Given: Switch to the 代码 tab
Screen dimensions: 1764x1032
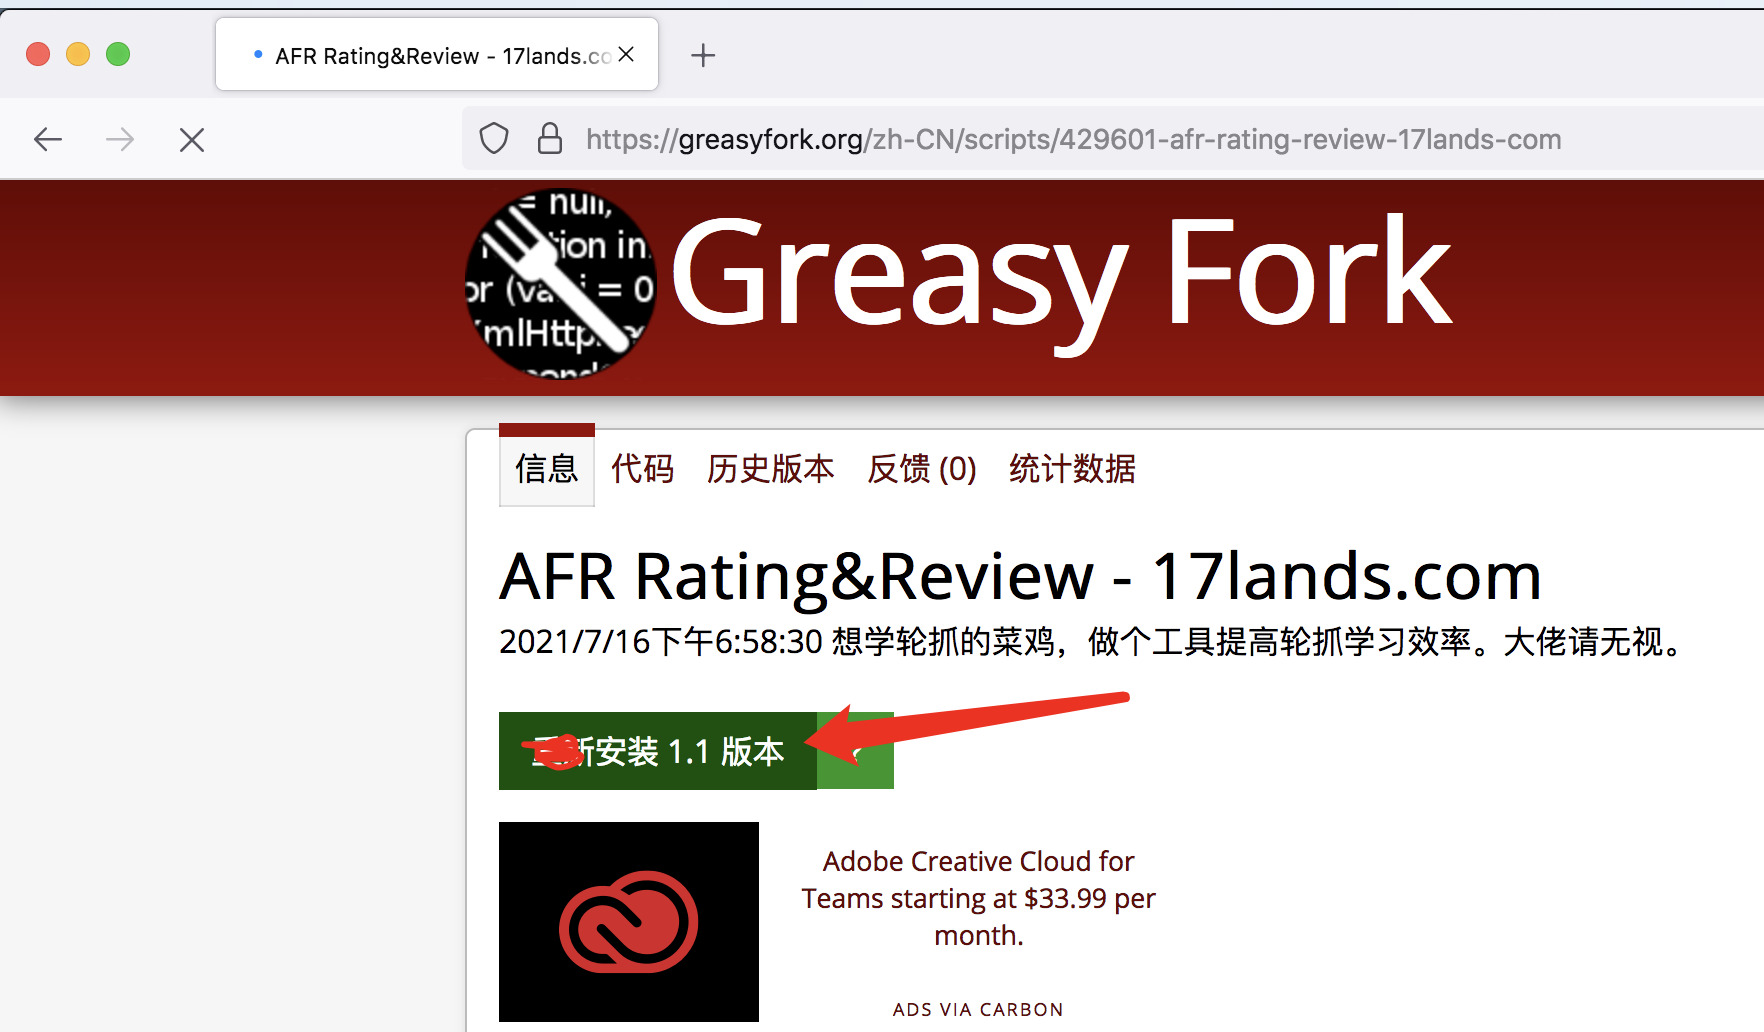Looking at the screenshot, I should point(642,469).
